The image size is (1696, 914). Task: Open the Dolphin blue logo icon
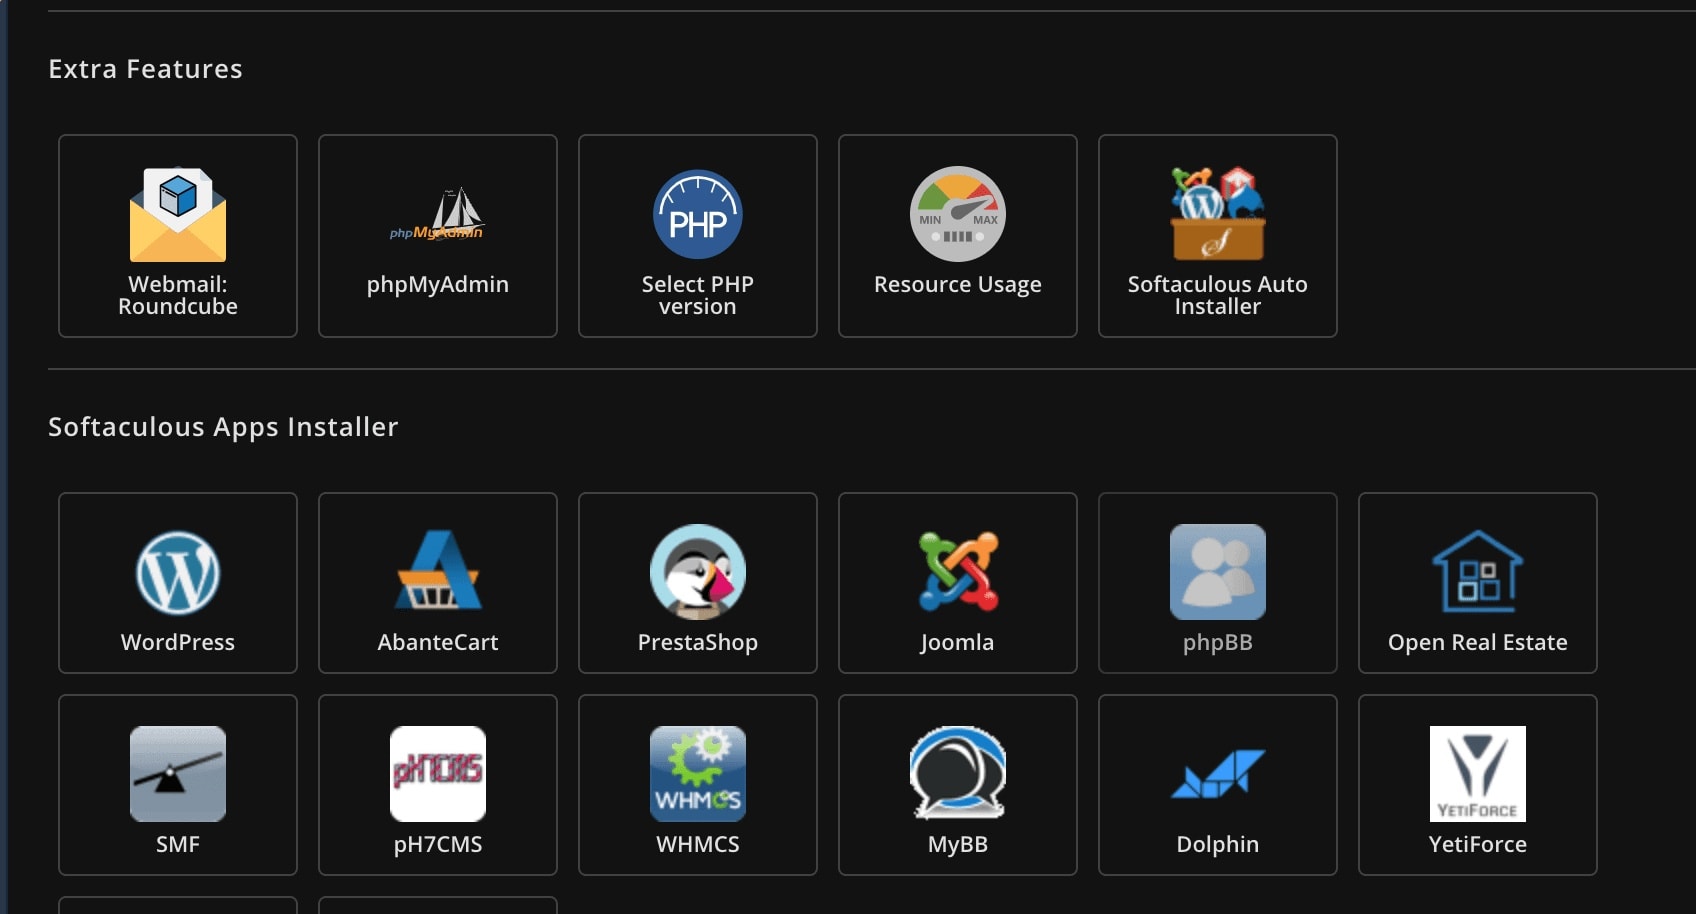1218,774
